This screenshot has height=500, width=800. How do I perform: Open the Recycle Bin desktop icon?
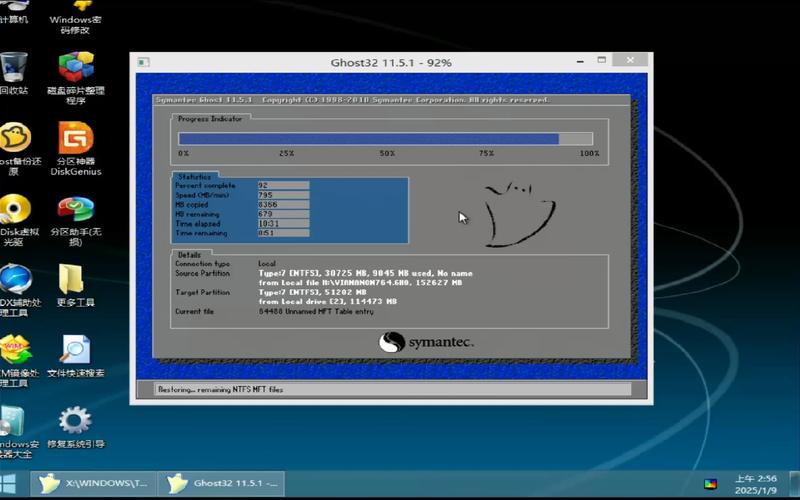pos(13,73)
